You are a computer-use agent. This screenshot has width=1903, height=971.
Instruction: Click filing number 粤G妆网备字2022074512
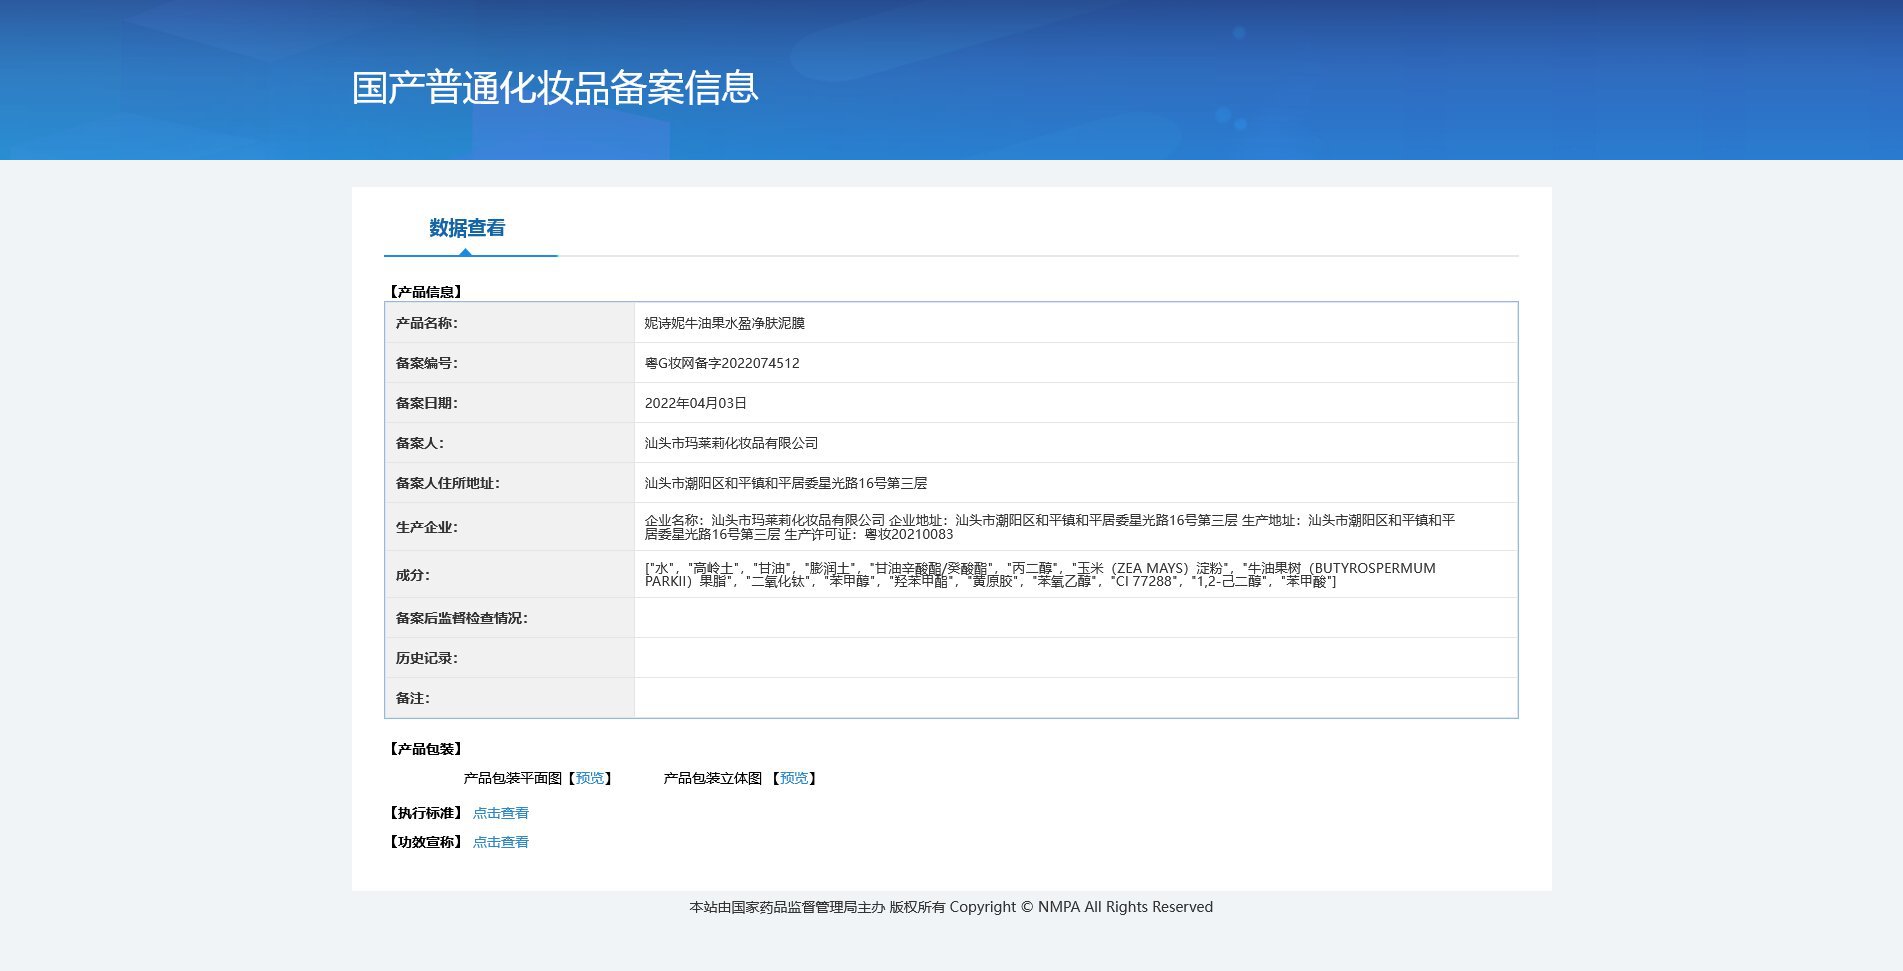tap(722, 363)
